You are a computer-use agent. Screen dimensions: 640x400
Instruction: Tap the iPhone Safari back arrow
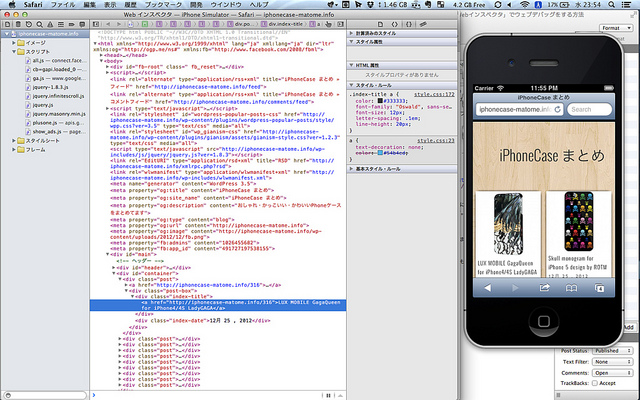pos(488,288)
